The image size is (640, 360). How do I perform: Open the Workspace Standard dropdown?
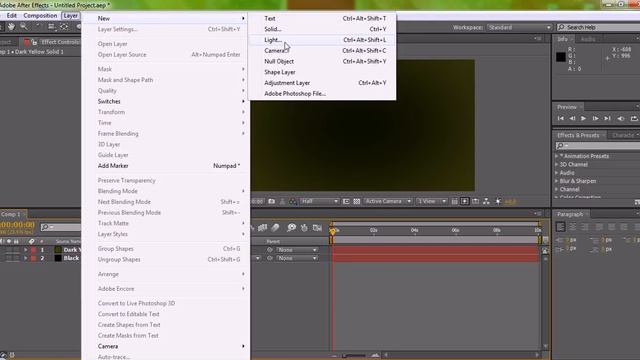(519, 27)
